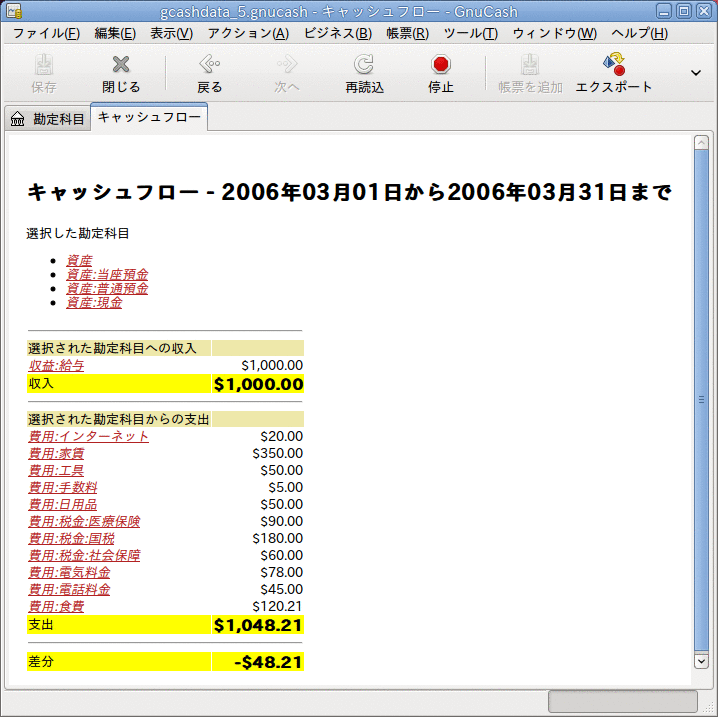Open the 費用:家賃 expense link

tap(56, 453)
